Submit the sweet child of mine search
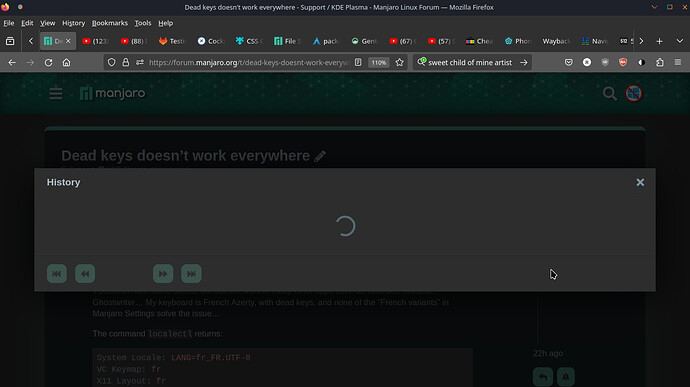 coord(524,63)
